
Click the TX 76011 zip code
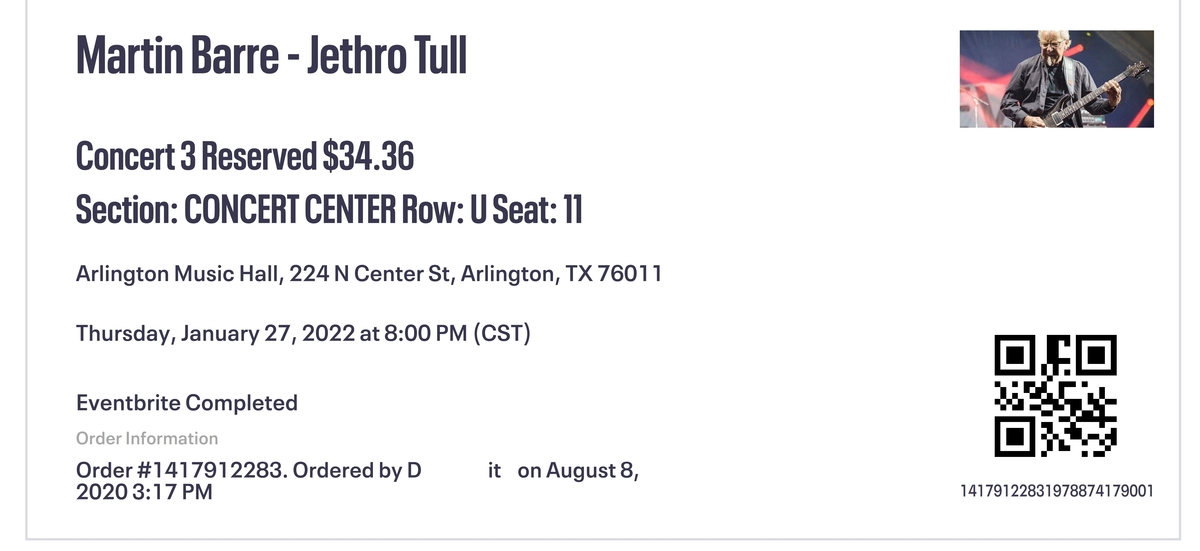coord(614,274)
